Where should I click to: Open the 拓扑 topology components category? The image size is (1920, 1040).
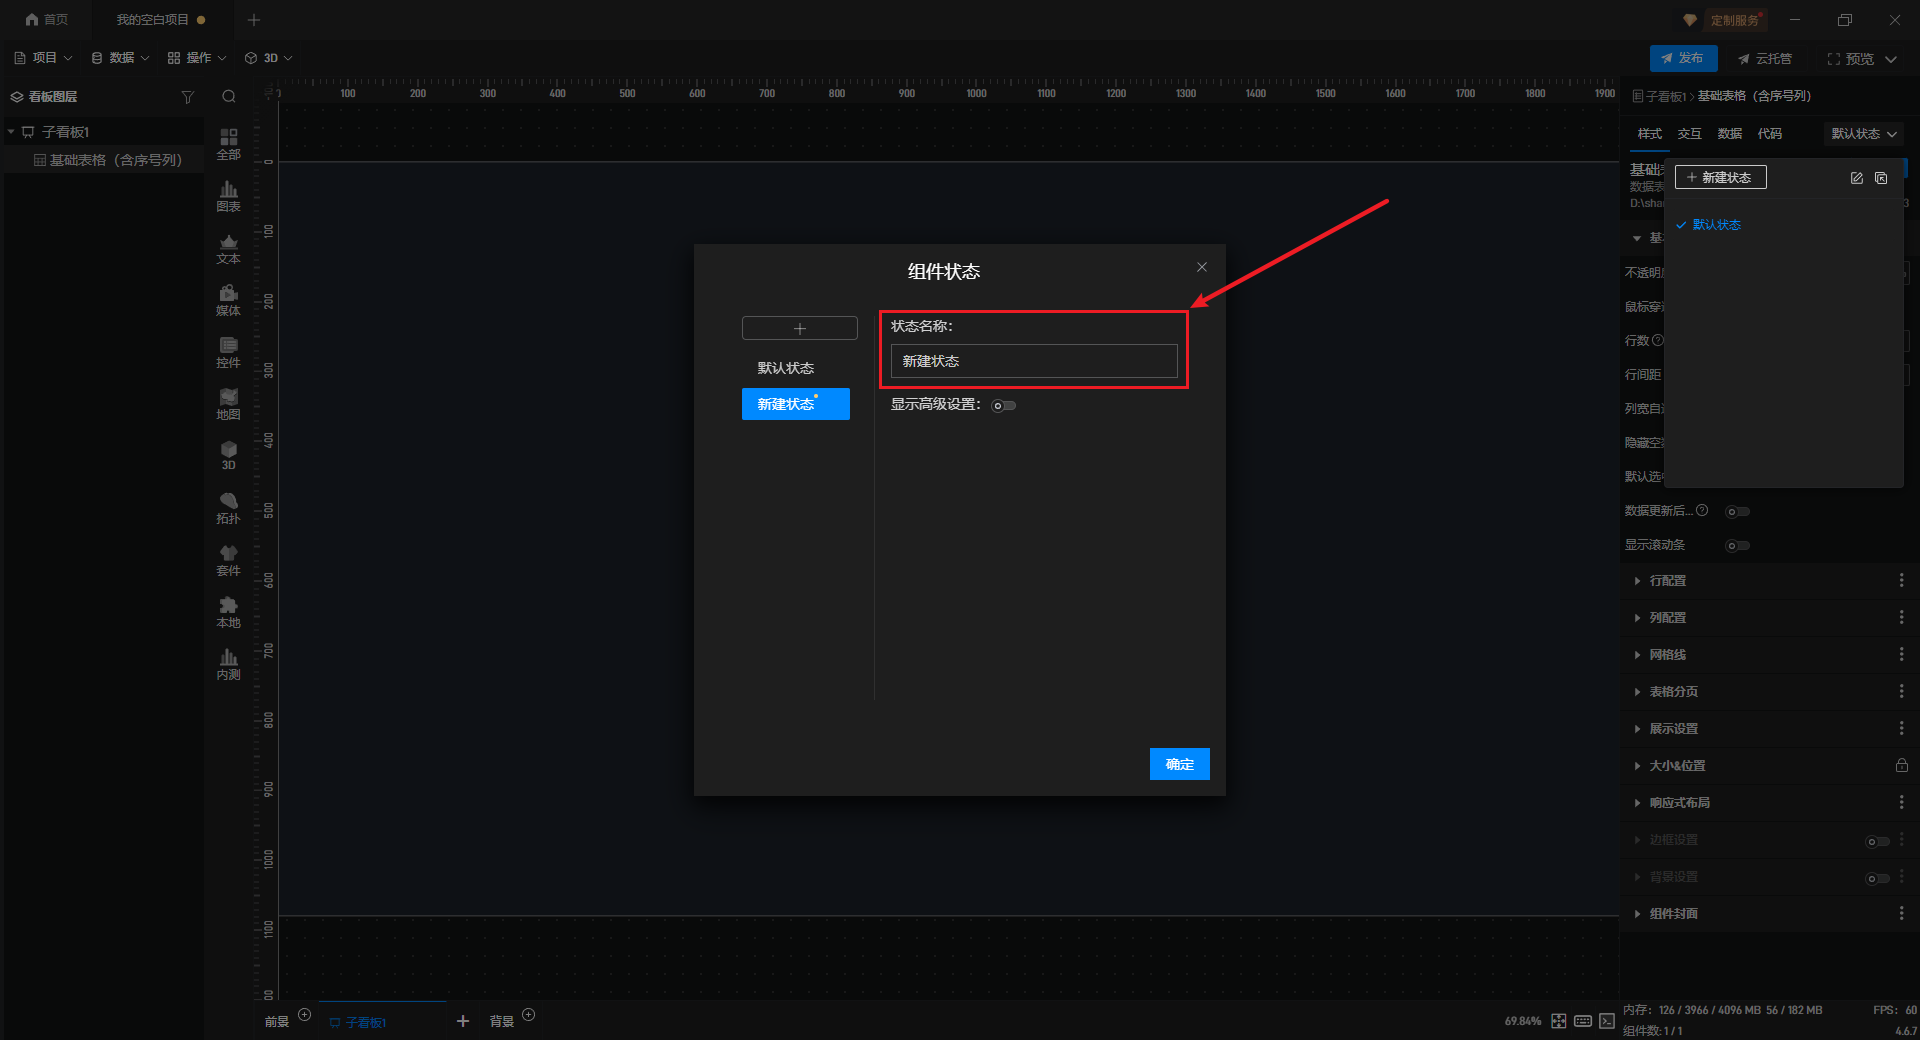pos(228,507)
